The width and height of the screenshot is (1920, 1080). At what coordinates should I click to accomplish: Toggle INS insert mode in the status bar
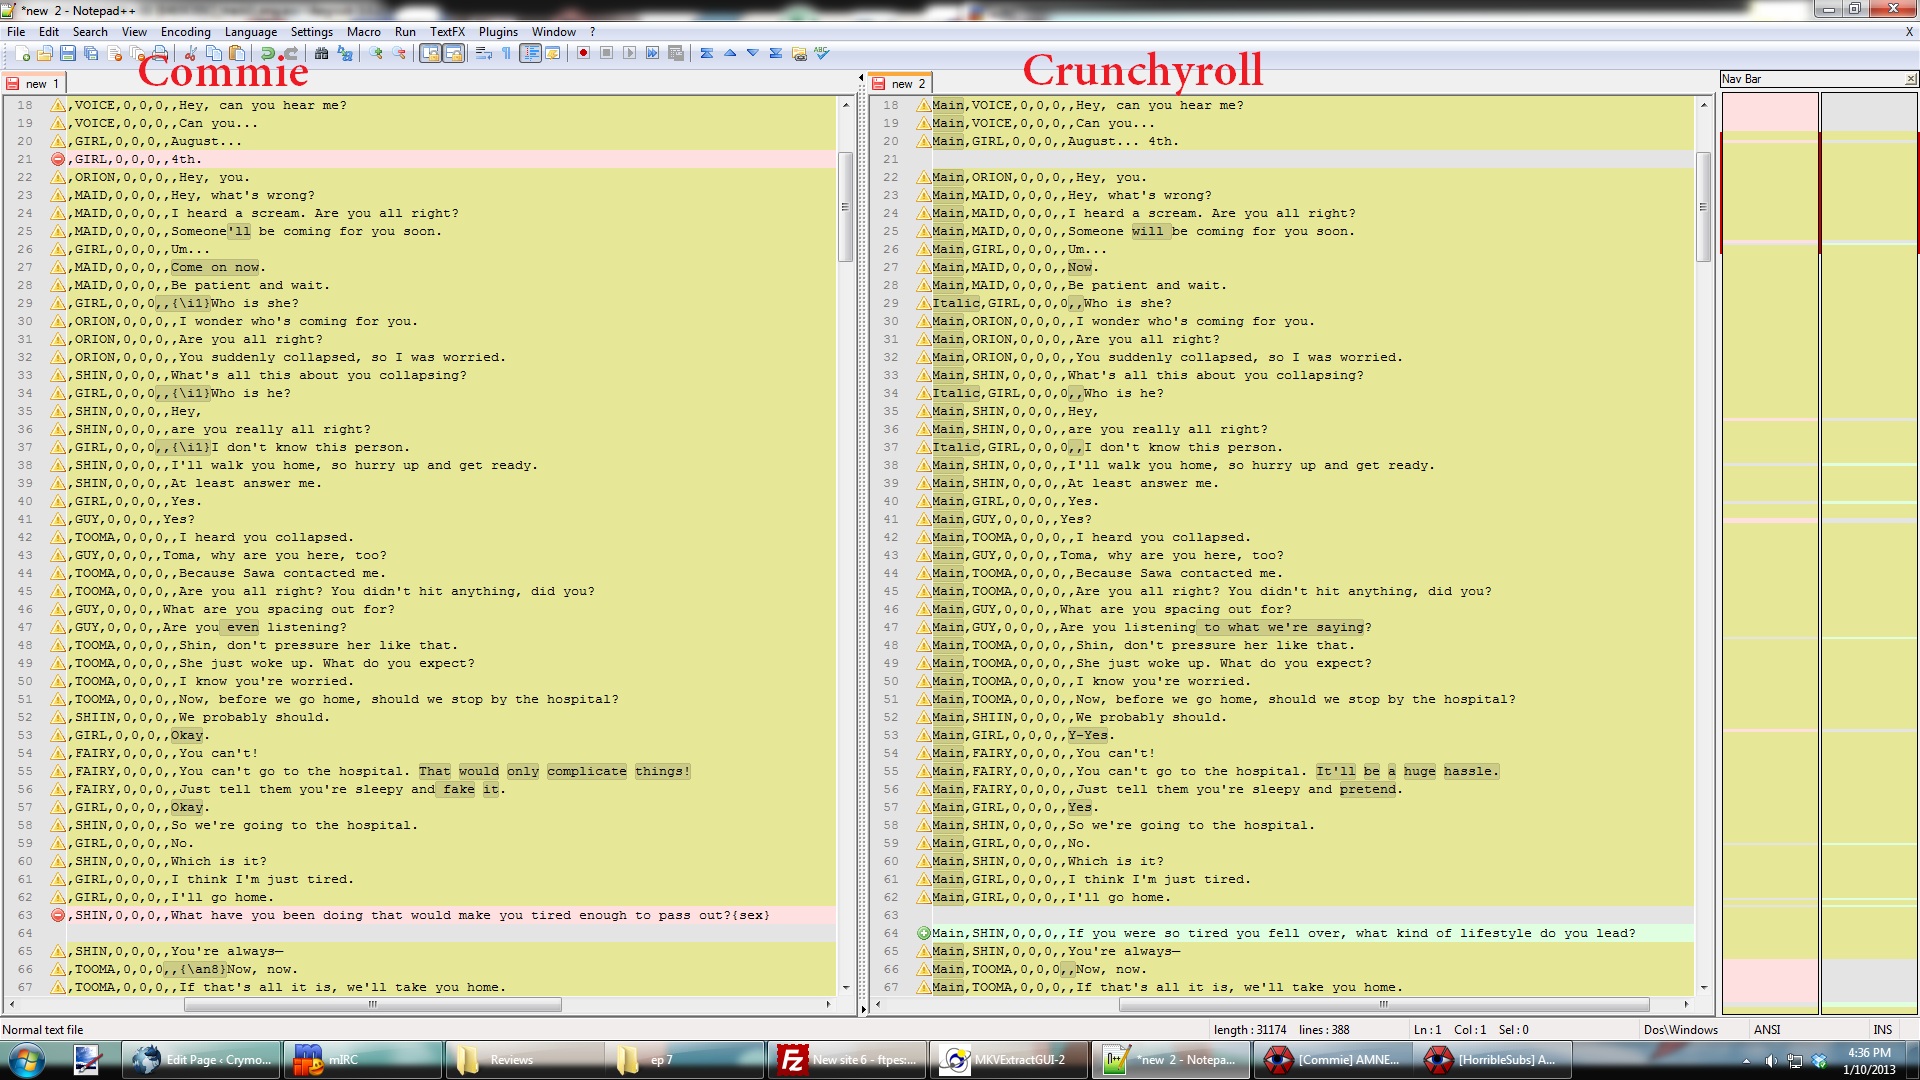click(1882, 1029)
